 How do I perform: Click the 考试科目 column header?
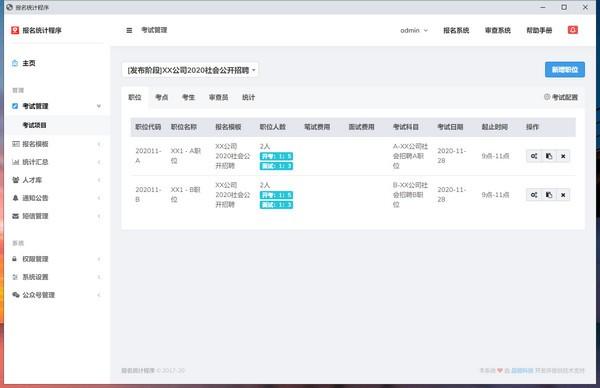tap(406, 127)
